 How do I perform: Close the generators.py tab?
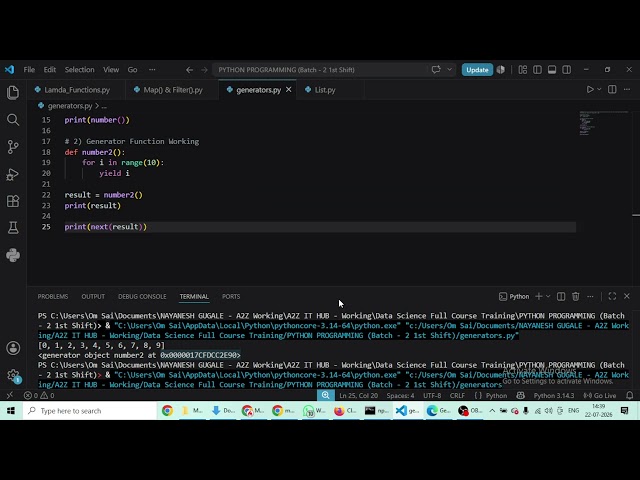point(289,89)
